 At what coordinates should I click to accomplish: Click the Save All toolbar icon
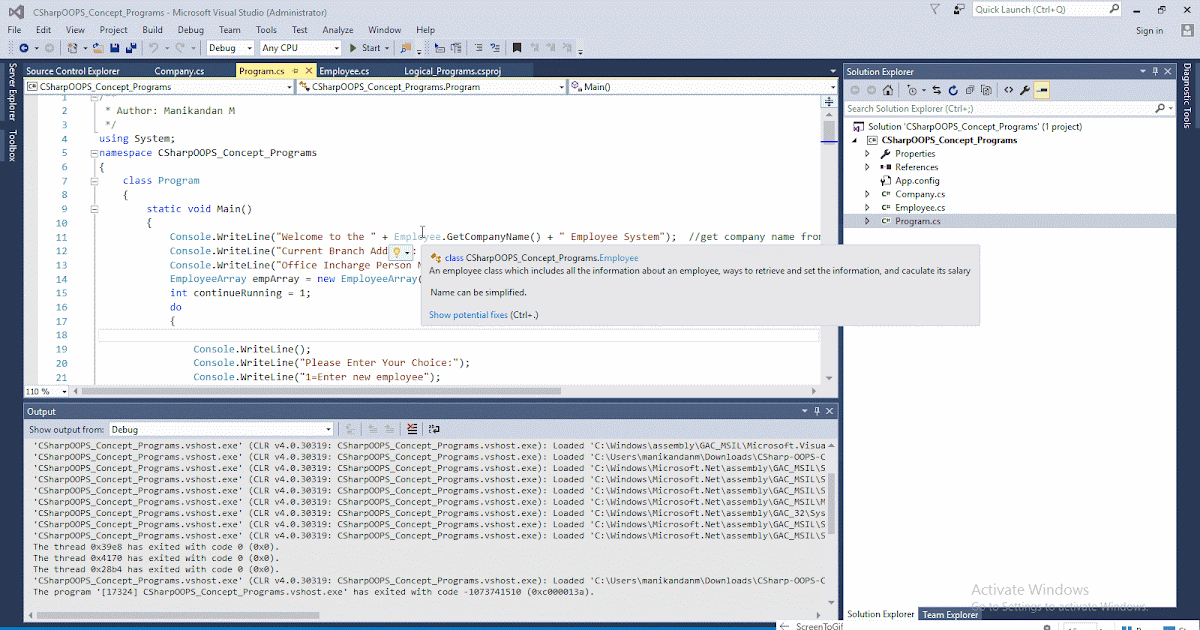click(132, 48)
